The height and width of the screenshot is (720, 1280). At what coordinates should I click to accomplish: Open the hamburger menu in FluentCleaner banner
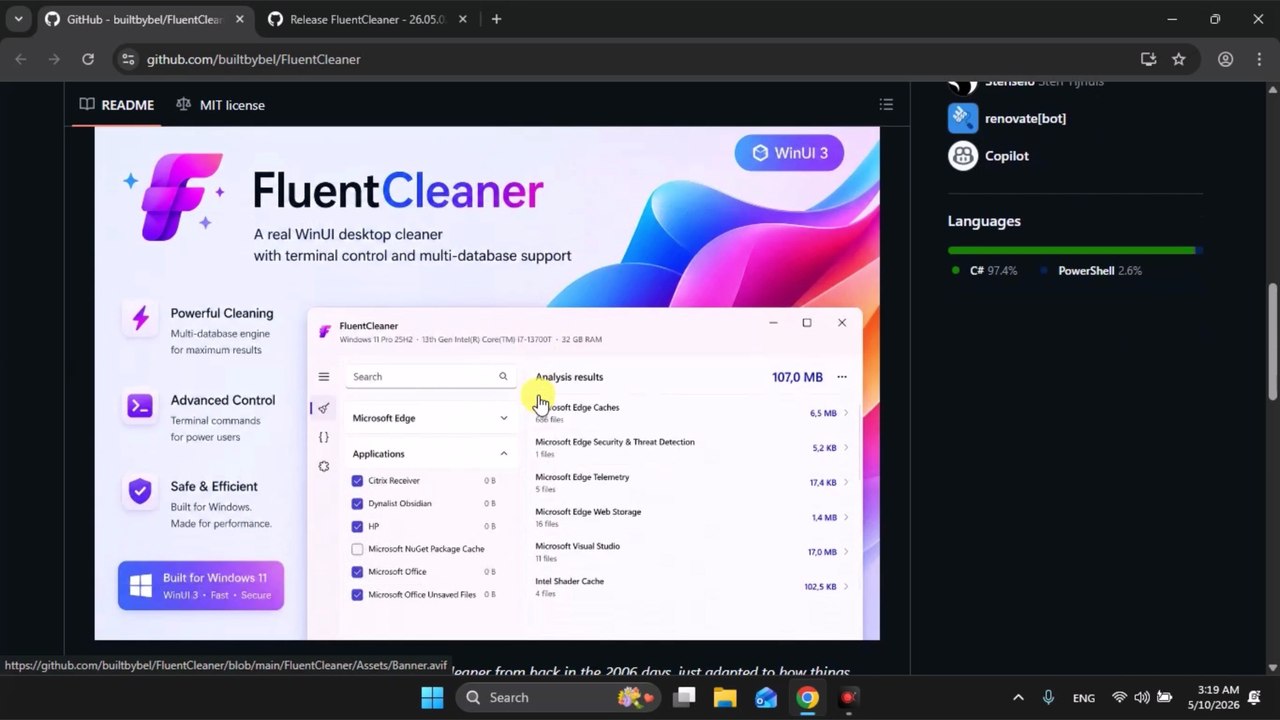click(324, 377)
